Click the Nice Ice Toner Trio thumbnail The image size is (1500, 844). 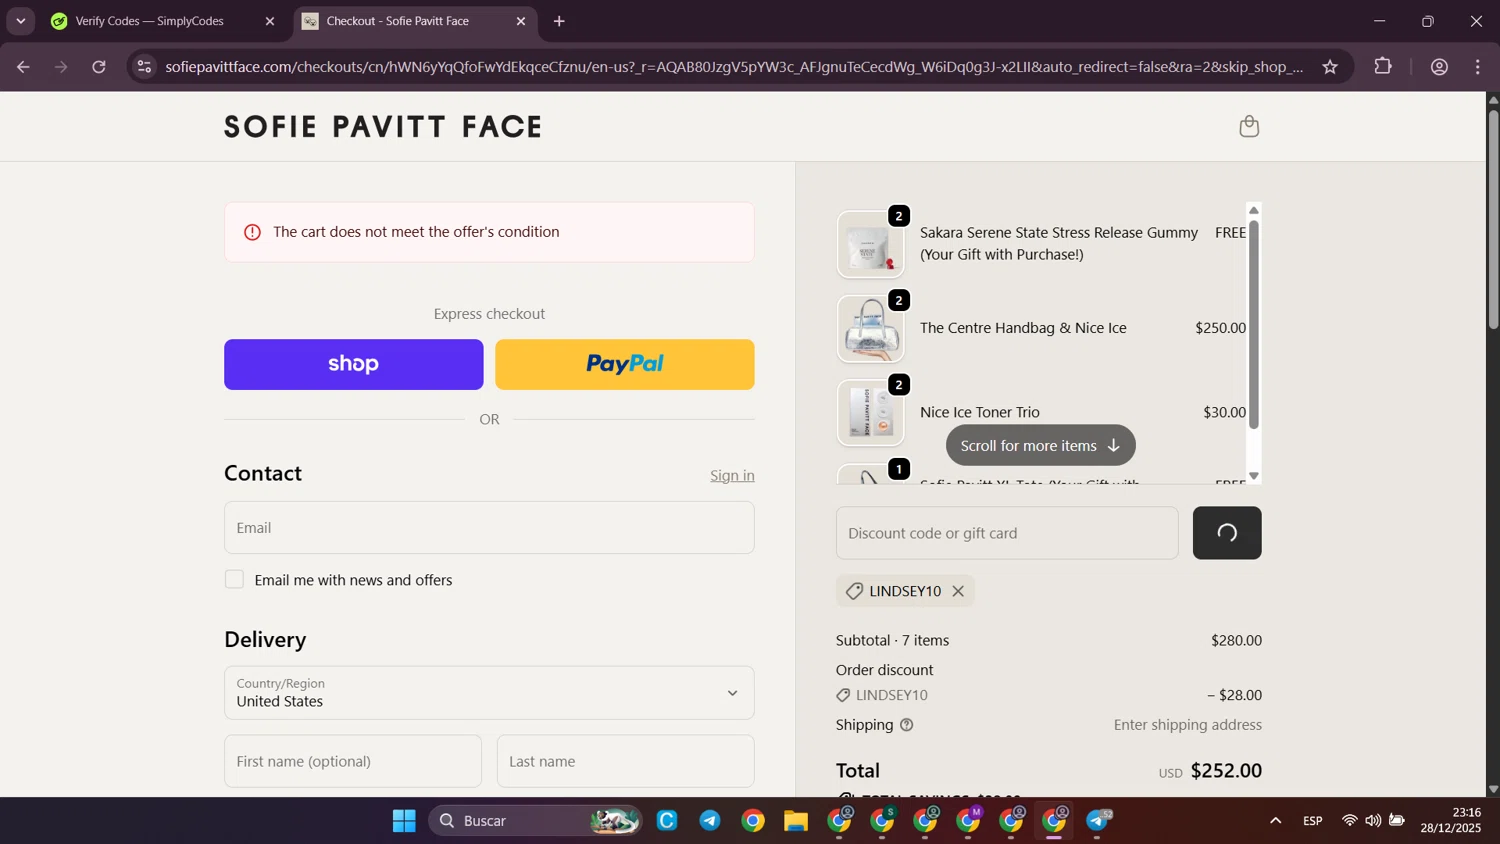click(x=870, y=413)
